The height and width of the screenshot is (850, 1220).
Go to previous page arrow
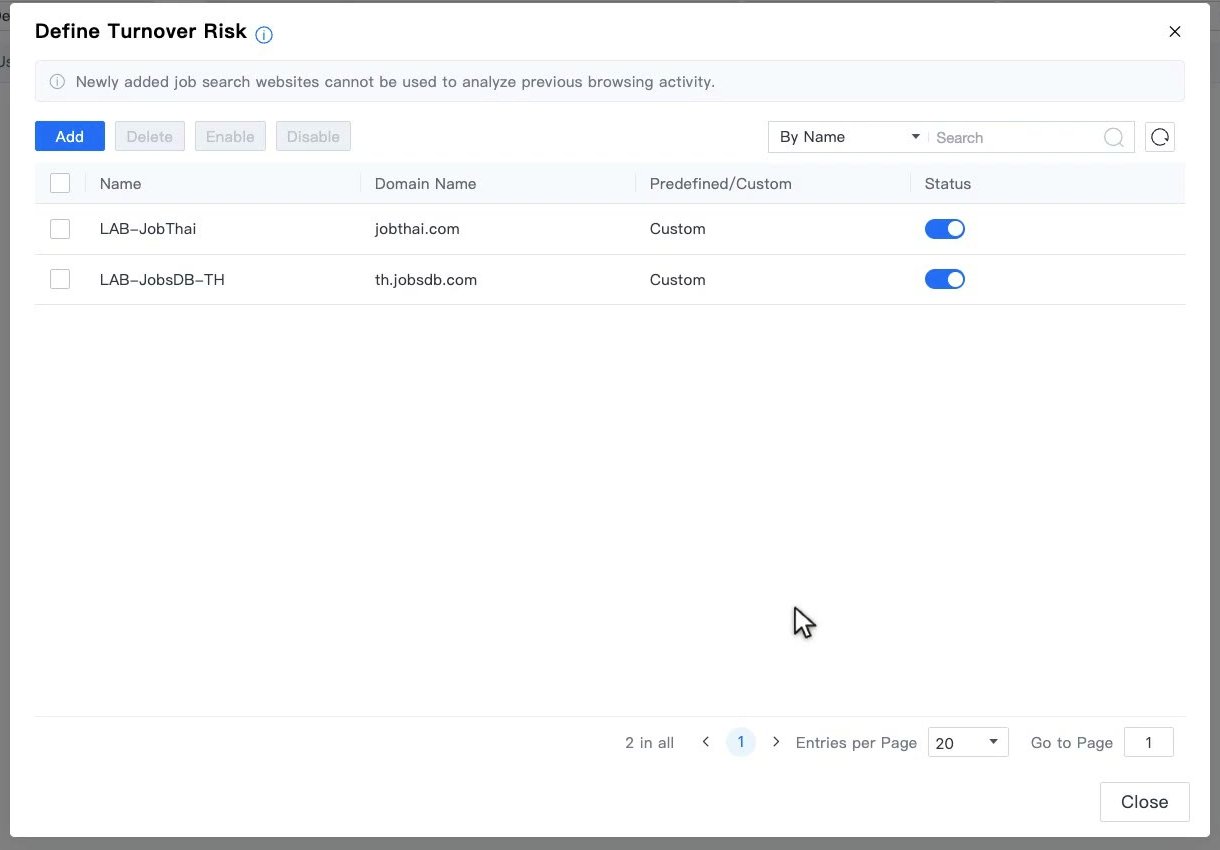point(706,742)
